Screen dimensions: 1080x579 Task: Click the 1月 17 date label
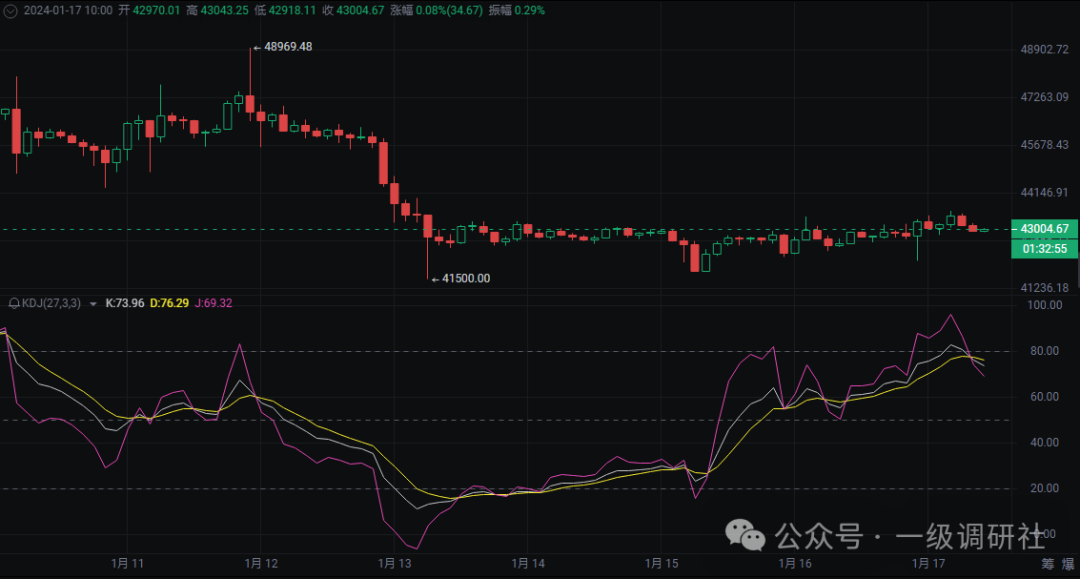pos(928,563)
